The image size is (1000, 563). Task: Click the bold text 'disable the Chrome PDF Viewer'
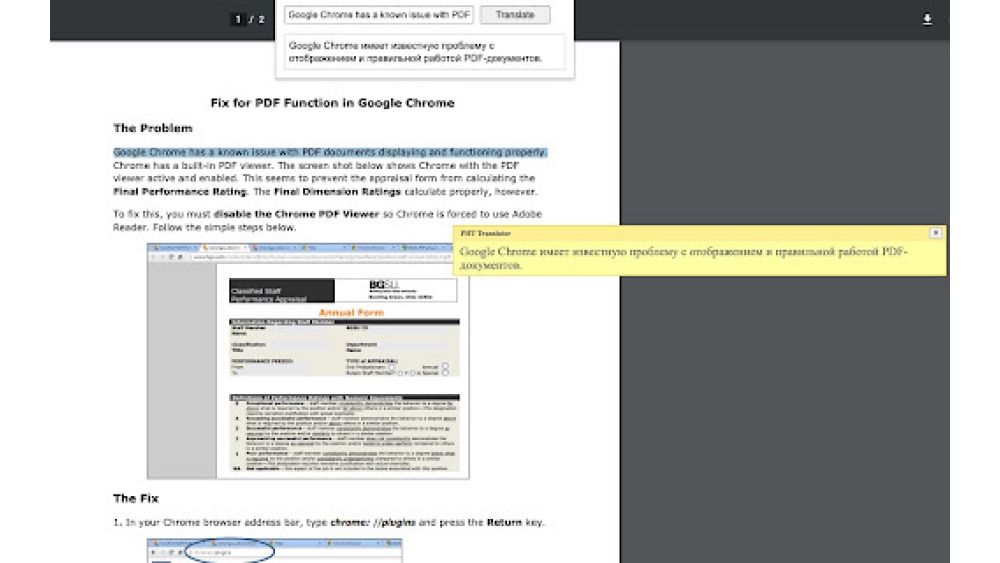click(x=296, y=214)
